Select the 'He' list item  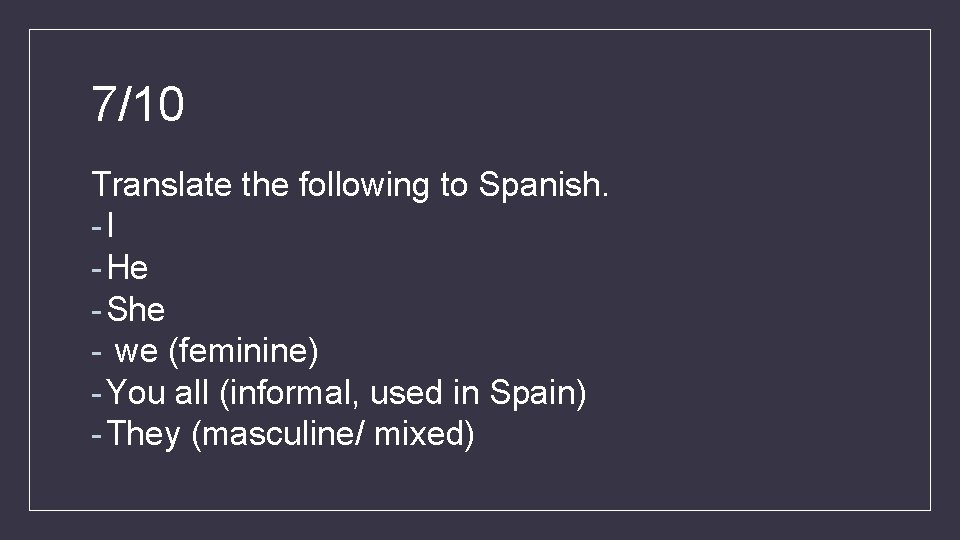point(127,268)
